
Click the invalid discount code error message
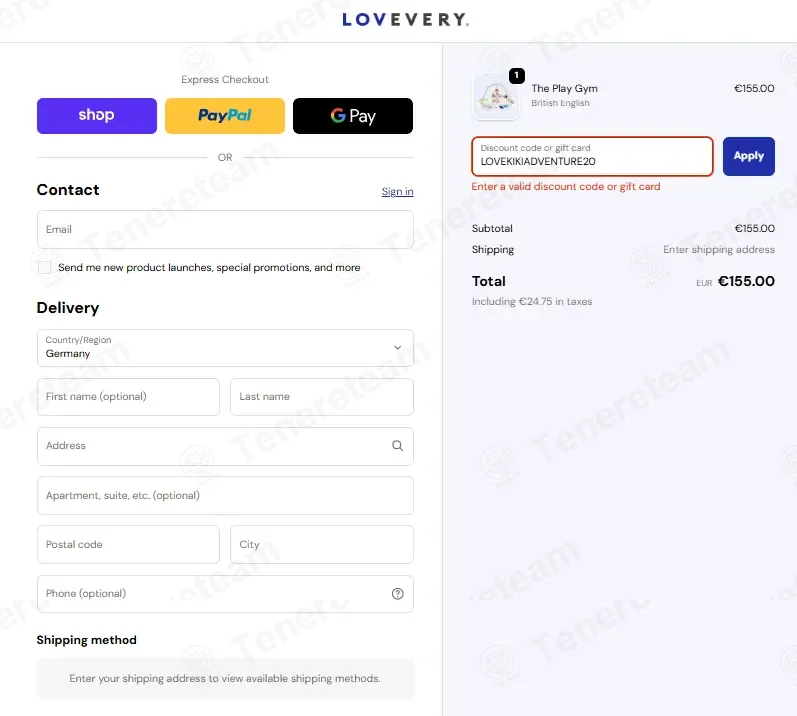(x=566, y=186)
